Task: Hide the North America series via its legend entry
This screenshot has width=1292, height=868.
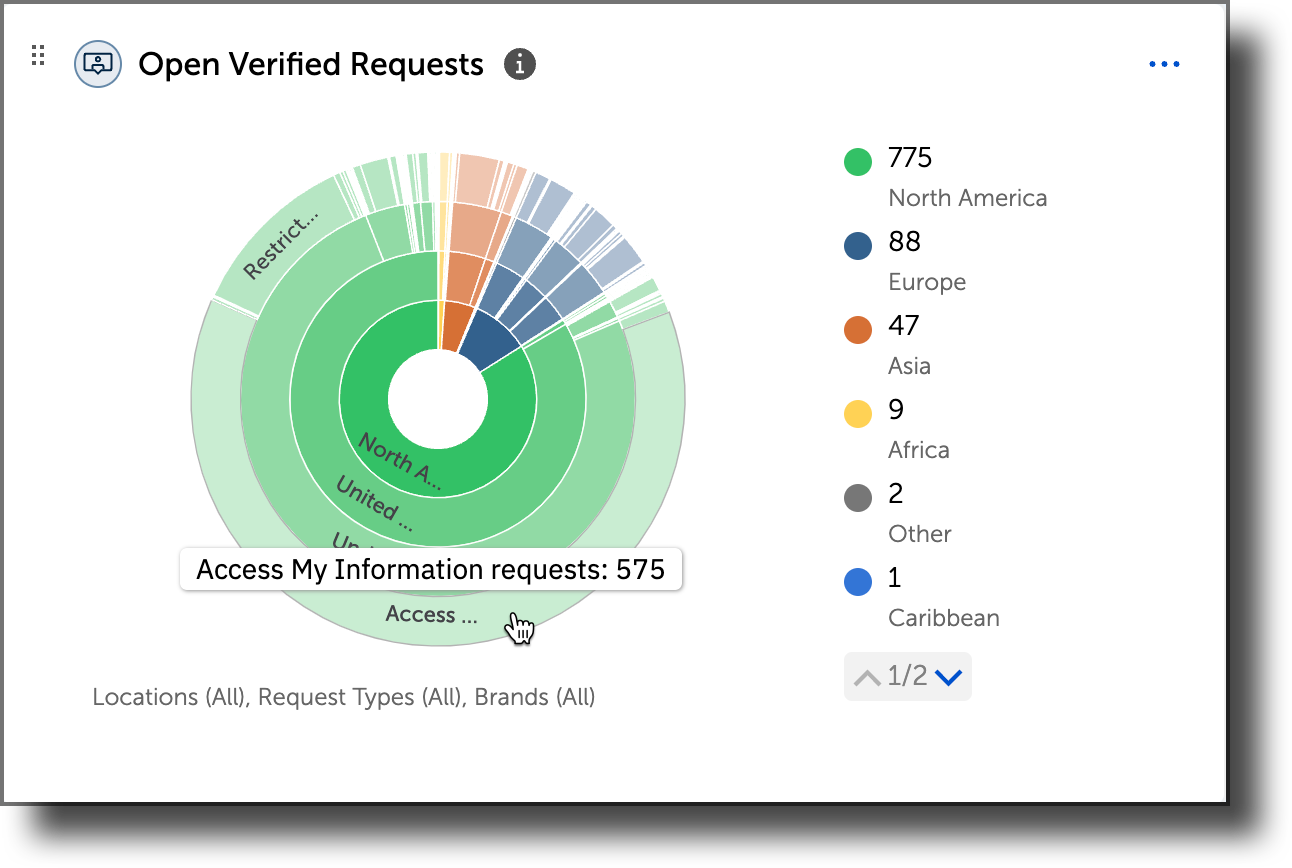Action: pyautogui.click(x=966, y=197)
